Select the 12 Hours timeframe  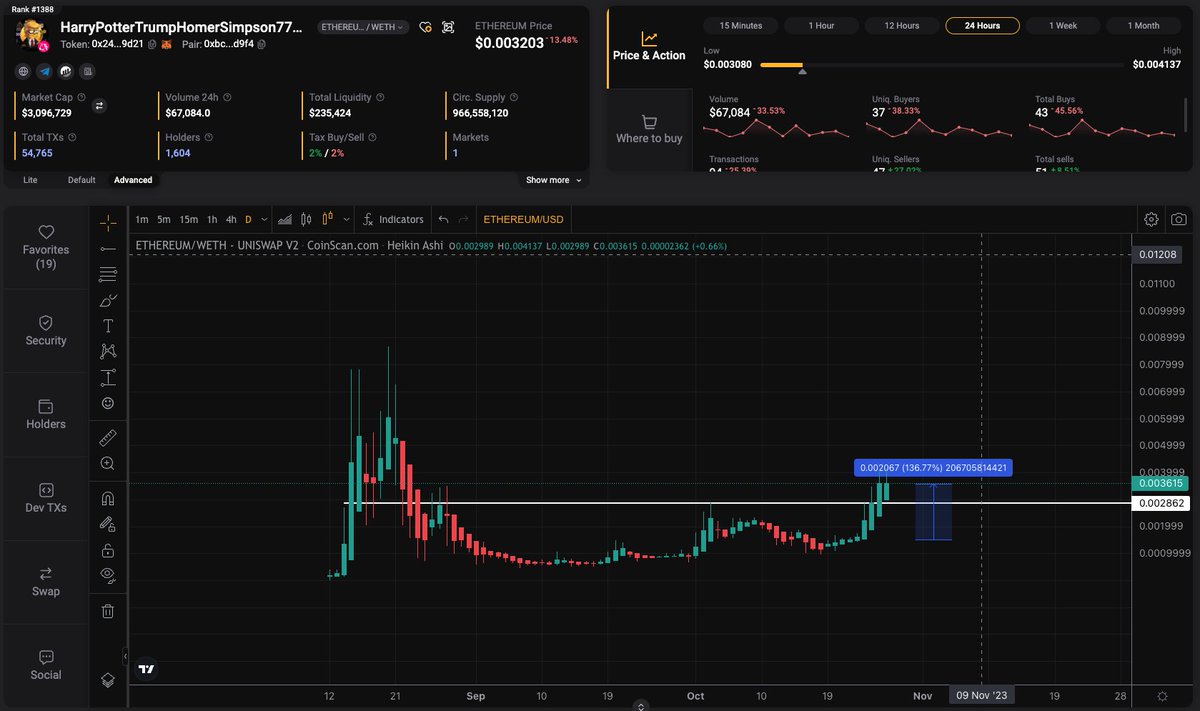[x=902, y=25]
